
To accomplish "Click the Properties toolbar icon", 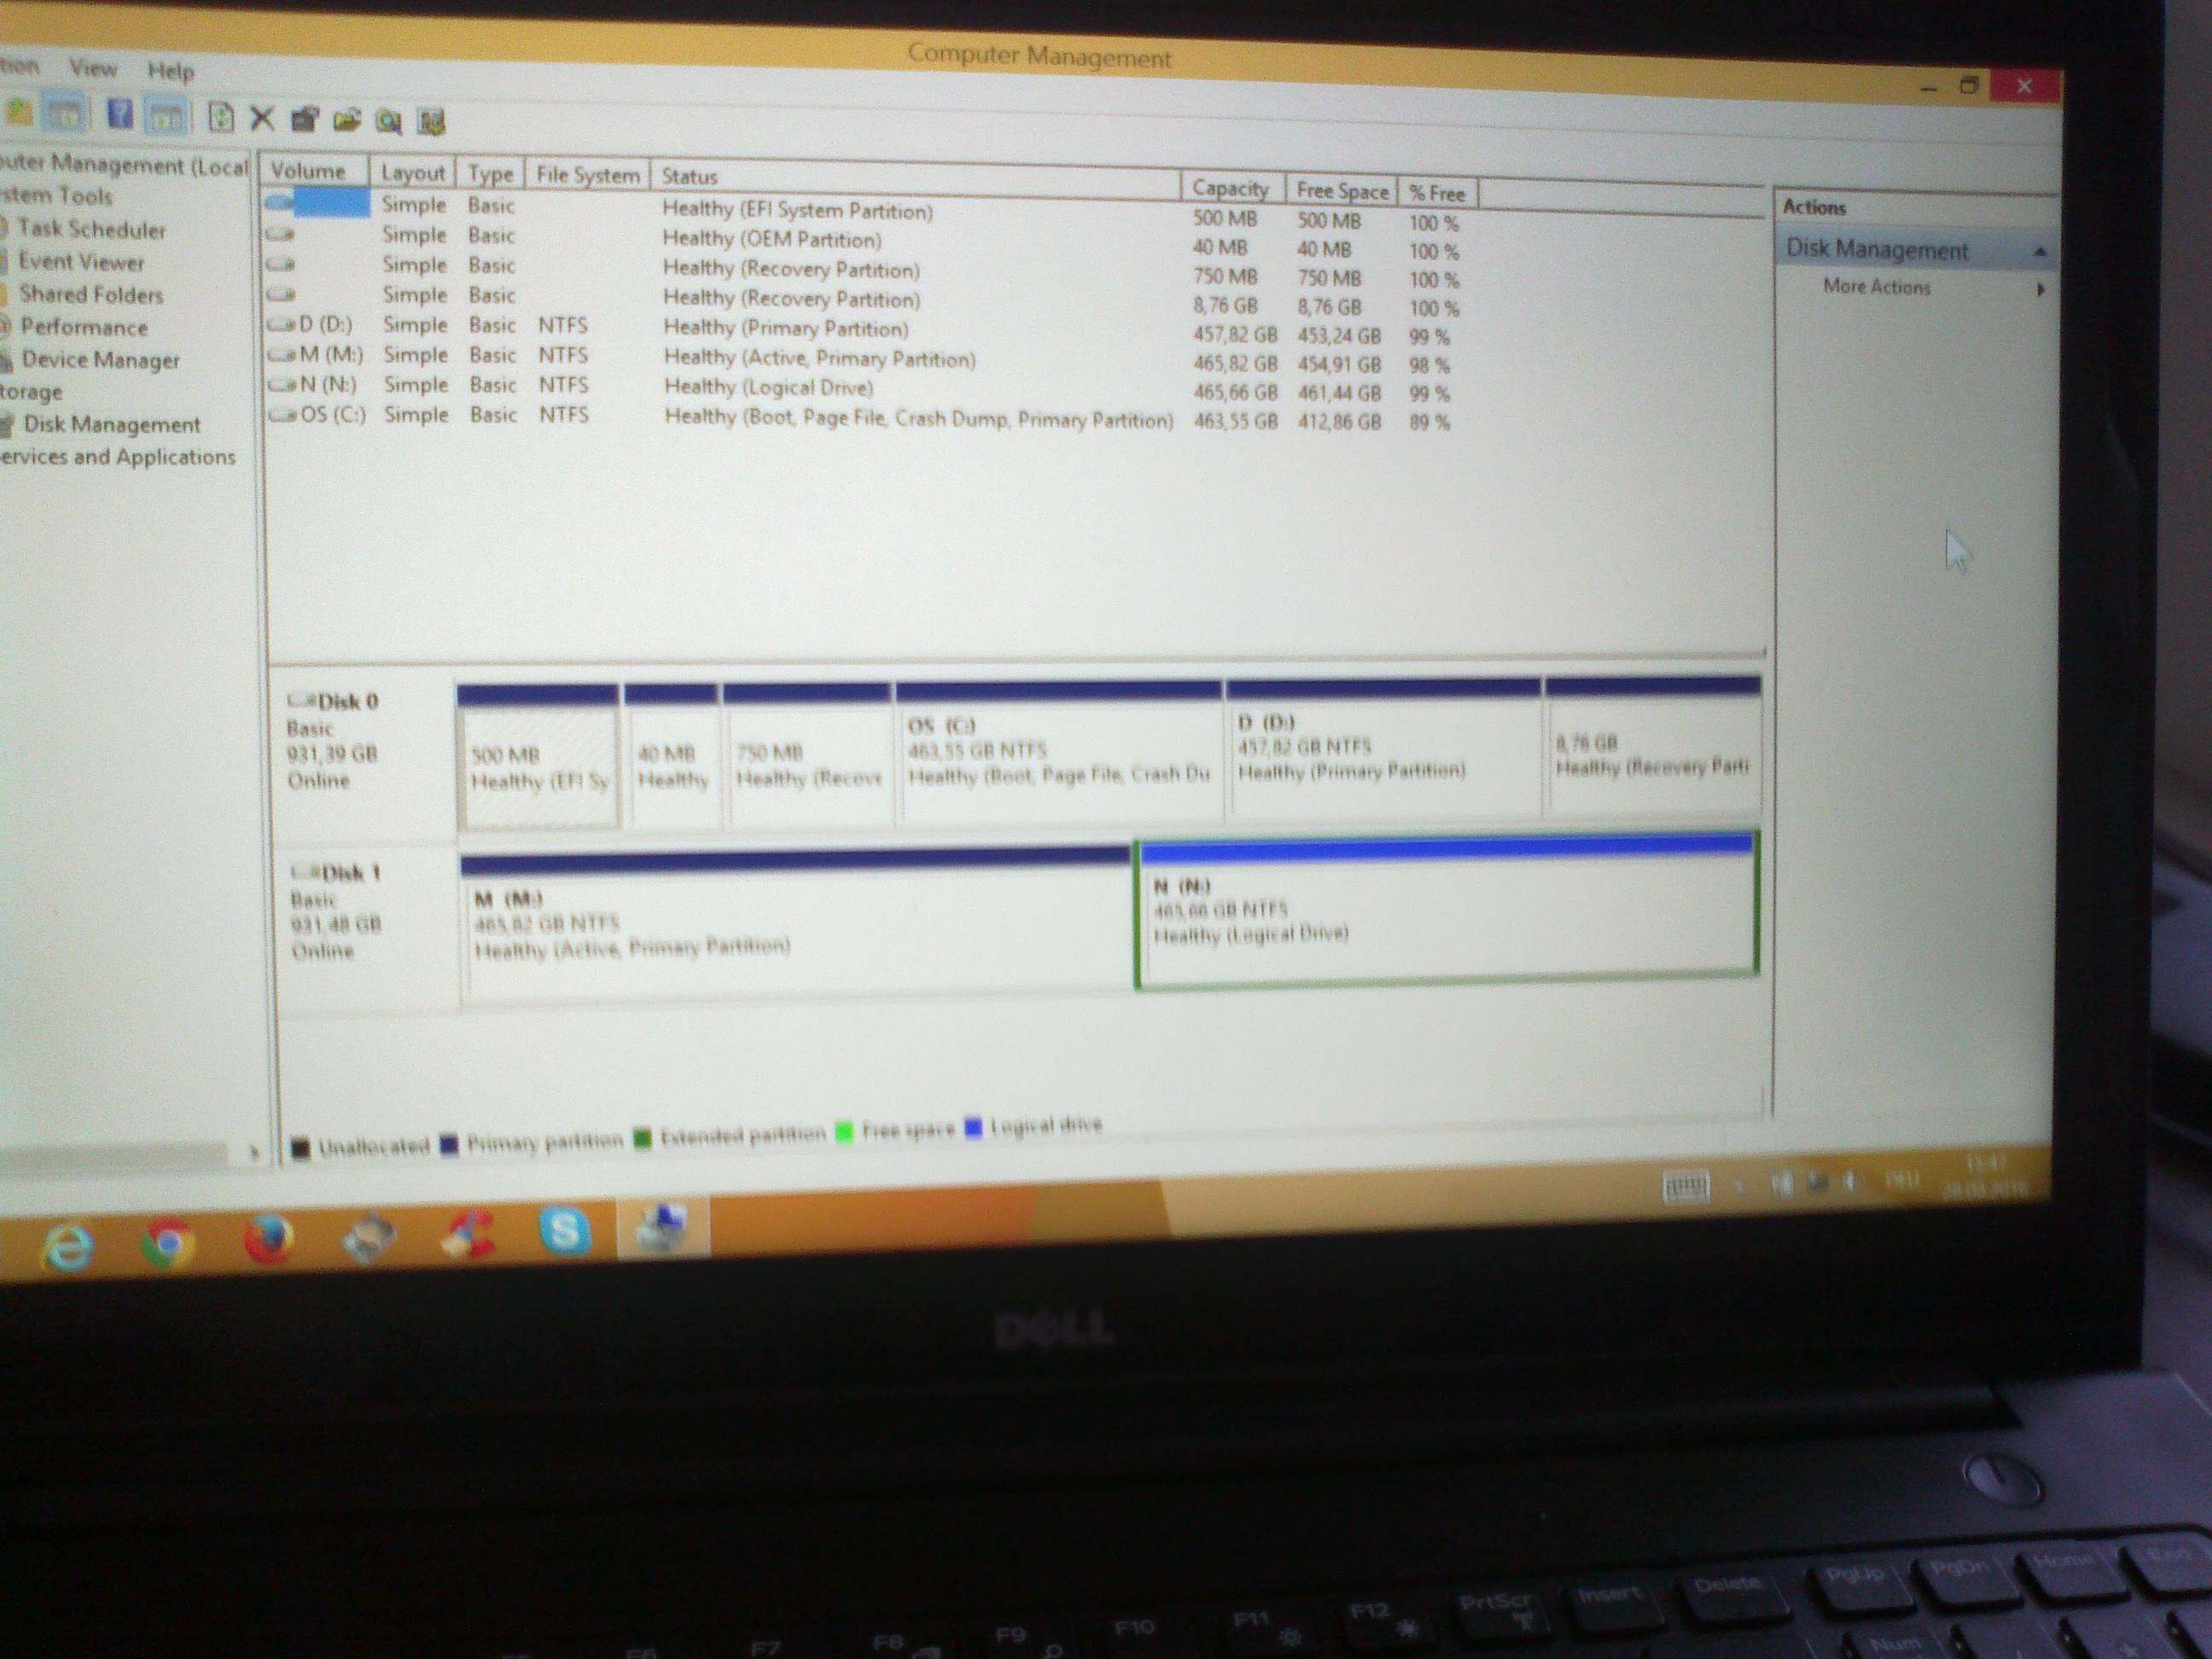I will (304, 120).
